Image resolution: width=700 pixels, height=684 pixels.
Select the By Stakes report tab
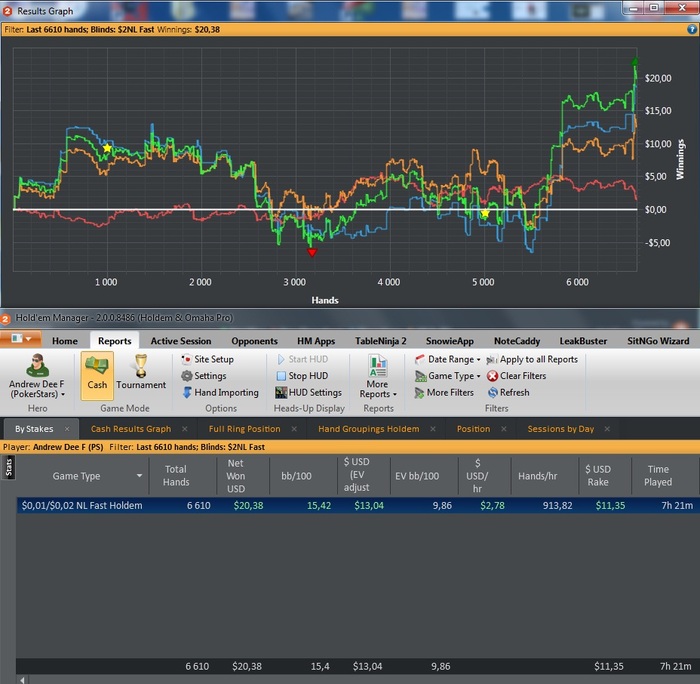point(34,429)
